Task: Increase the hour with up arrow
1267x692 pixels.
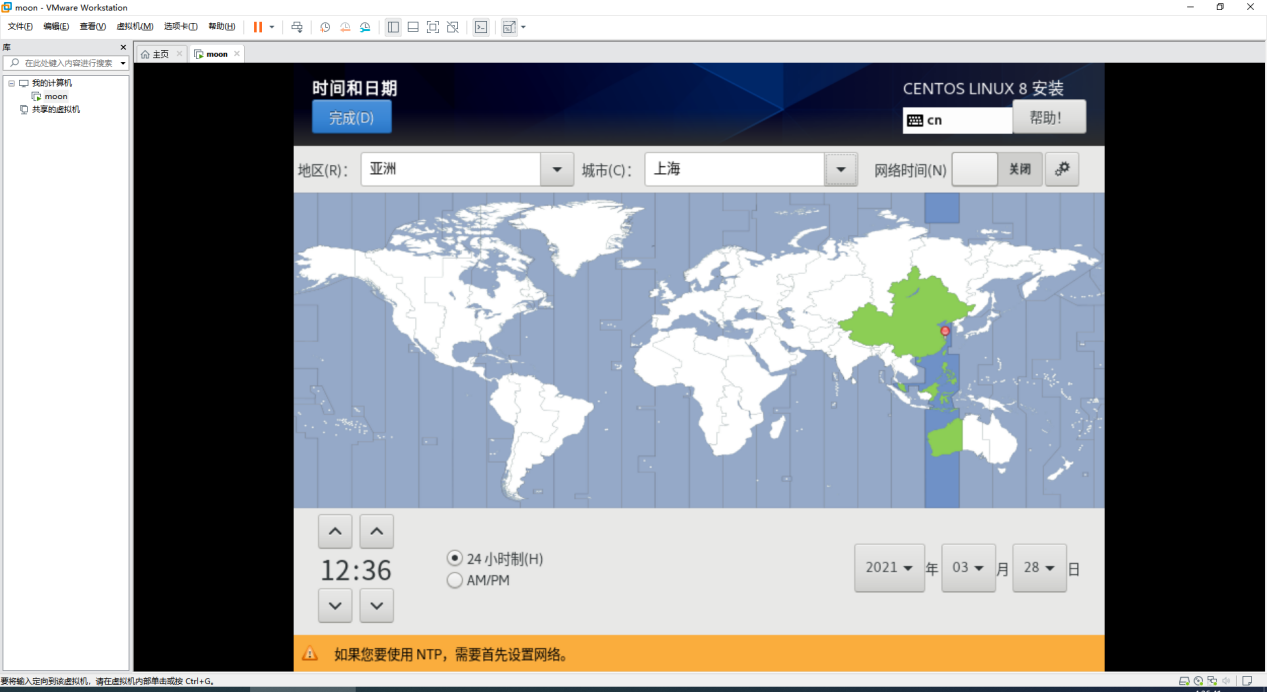Action: (335, 531)
